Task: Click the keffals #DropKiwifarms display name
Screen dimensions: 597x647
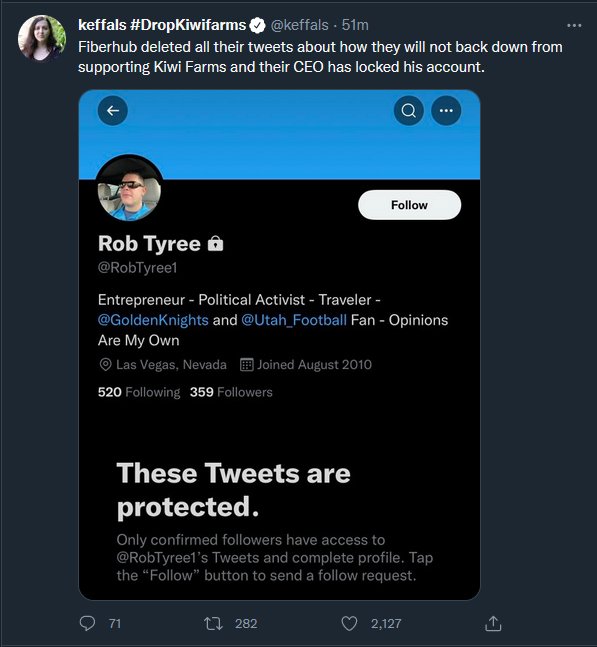Action: (162, 25)
